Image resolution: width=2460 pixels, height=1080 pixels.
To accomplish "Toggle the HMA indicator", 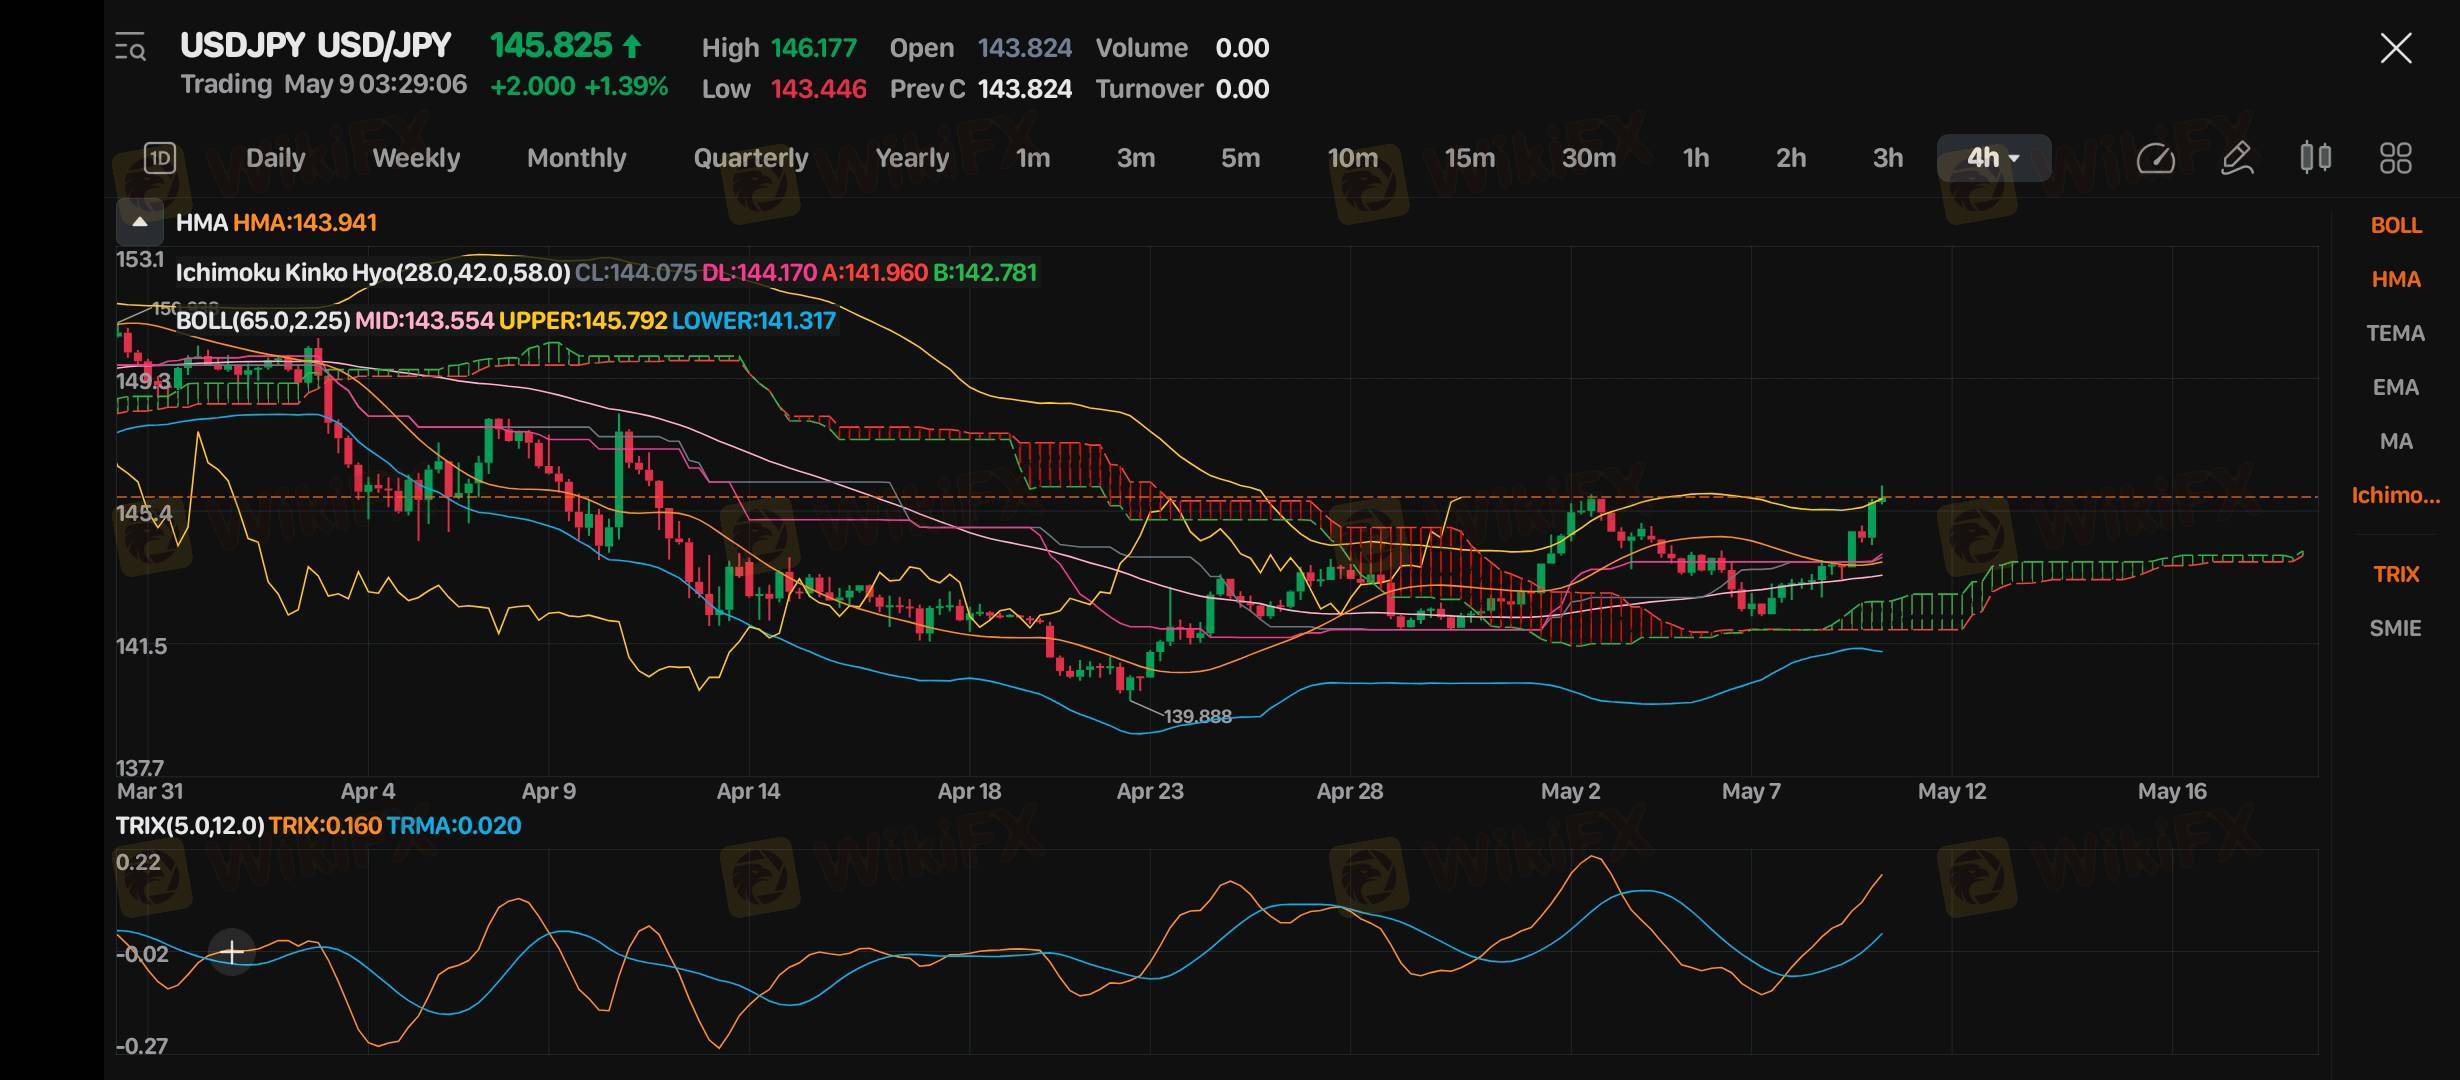I will [2395, 280].
